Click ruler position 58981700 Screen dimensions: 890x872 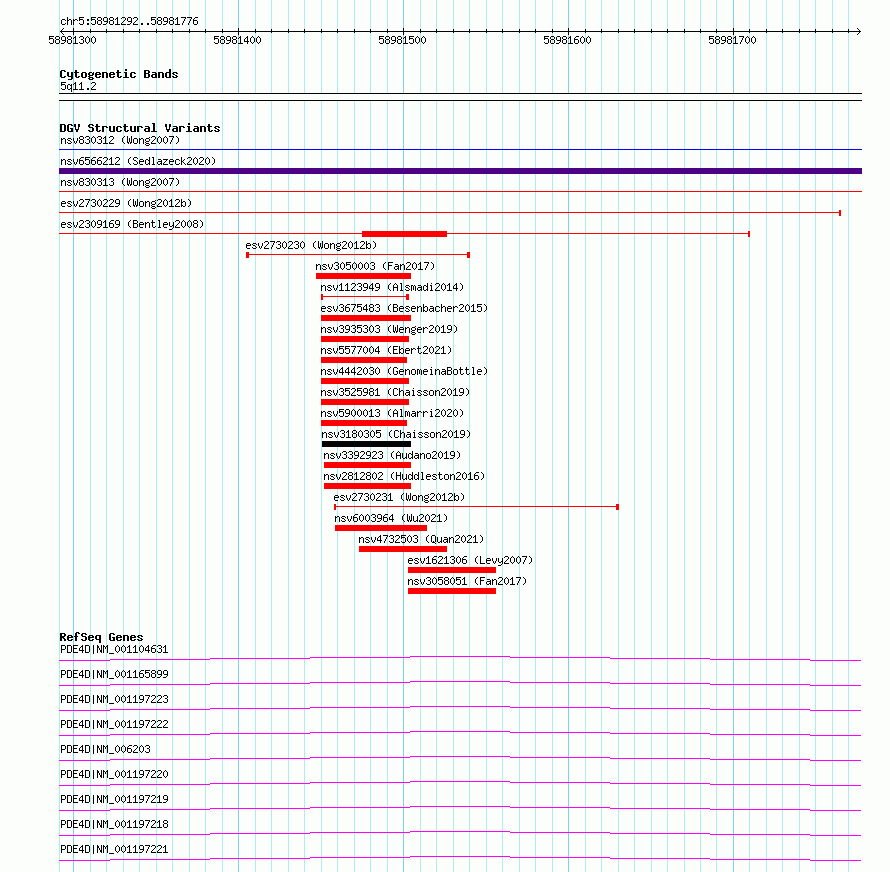pyautogui.click(x=732, y=40)
